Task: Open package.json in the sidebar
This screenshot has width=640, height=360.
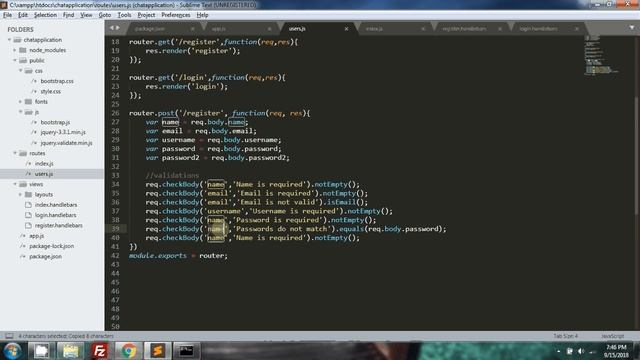Action: tap(46, 257)
